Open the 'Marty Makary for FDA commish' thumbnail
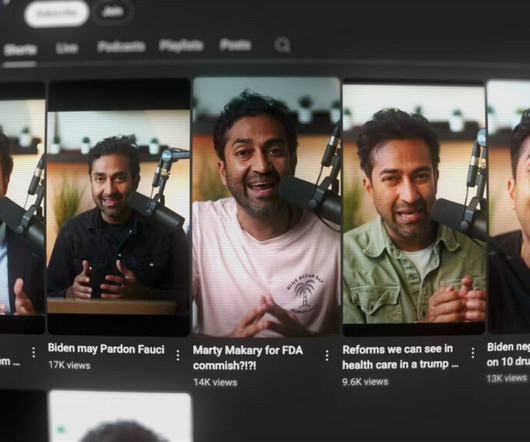 click(266, 207)
